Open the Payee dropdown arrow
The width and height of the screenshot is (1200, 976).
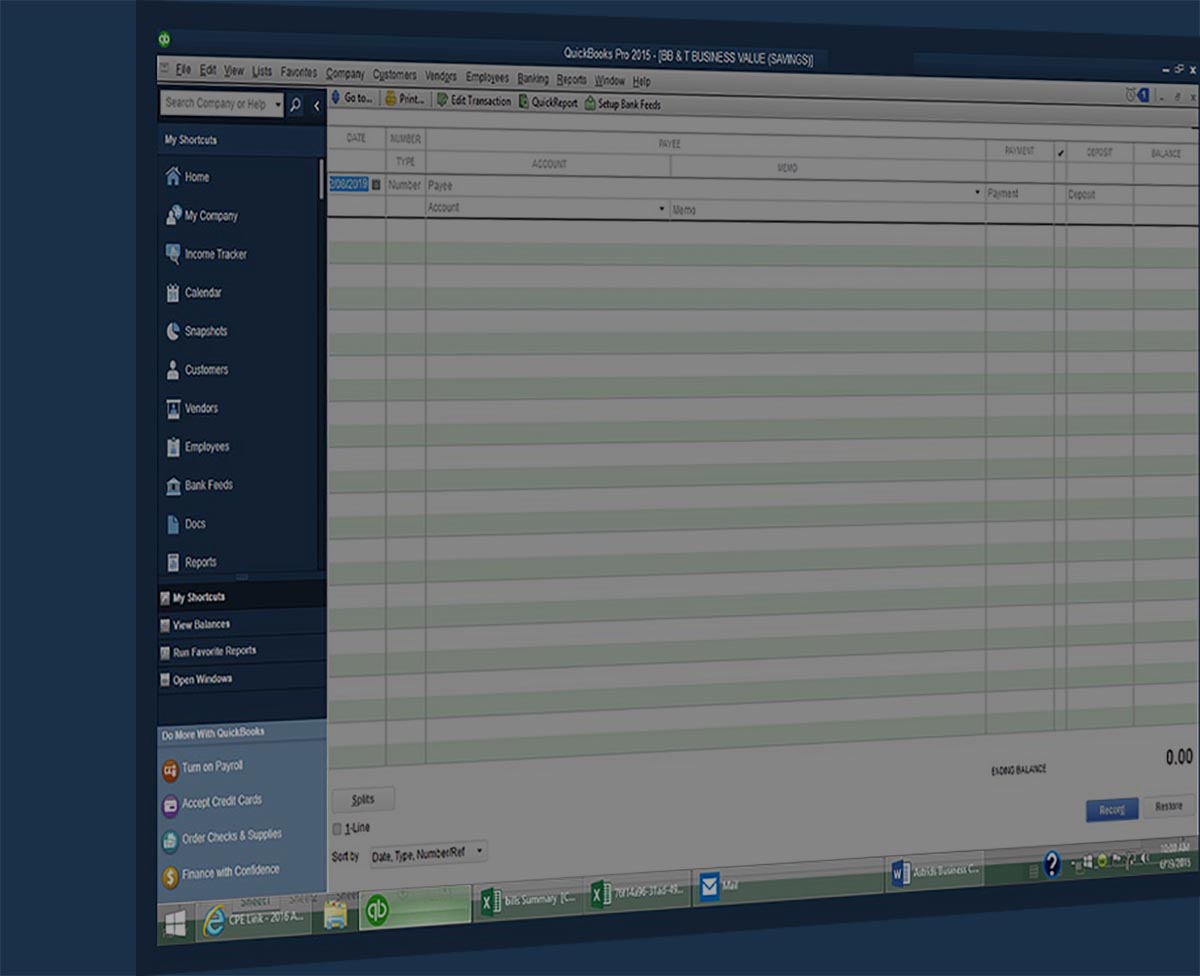(977, 192)
